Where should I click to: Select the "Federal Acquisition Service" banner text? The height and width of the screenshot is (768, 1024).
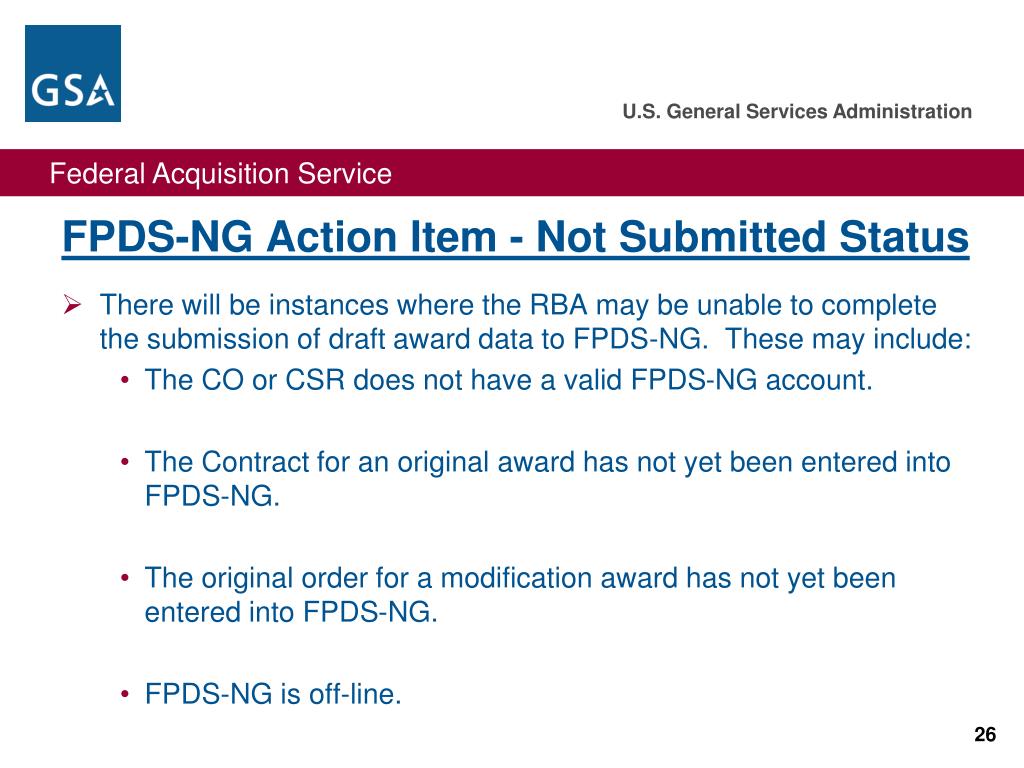point(220,174)
